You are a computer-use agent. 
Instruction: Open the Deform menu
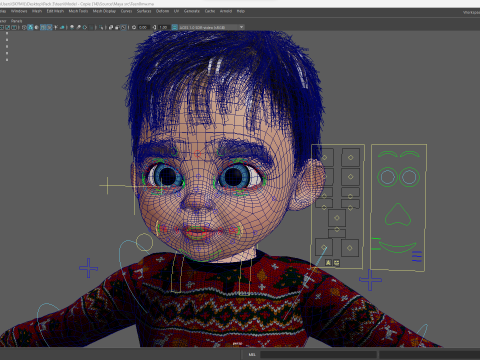(x=162, y=11)
